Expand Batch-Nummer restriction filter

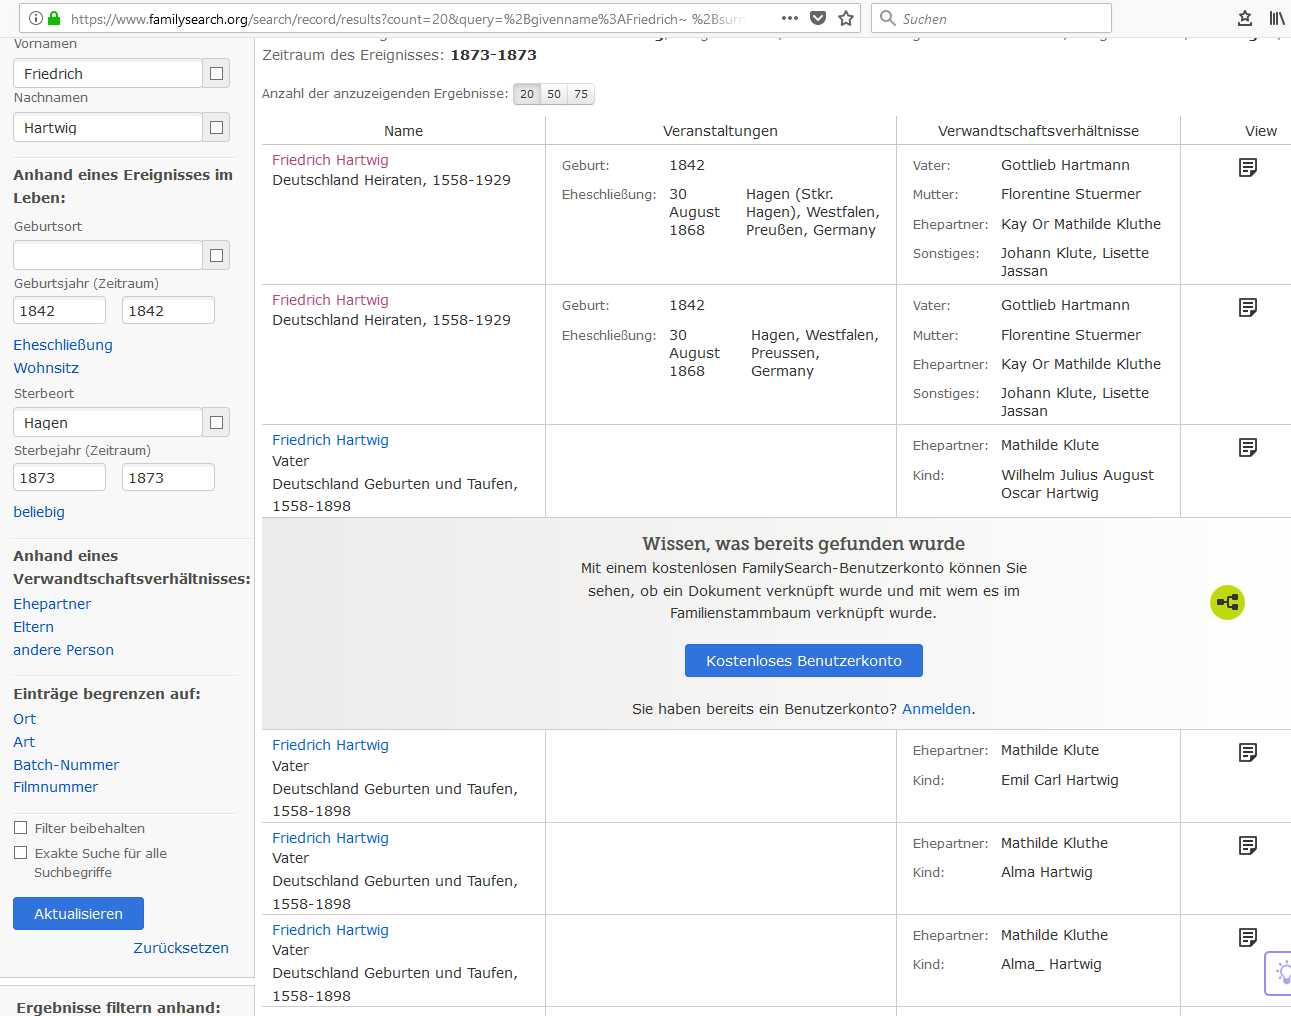click(66, 765)
